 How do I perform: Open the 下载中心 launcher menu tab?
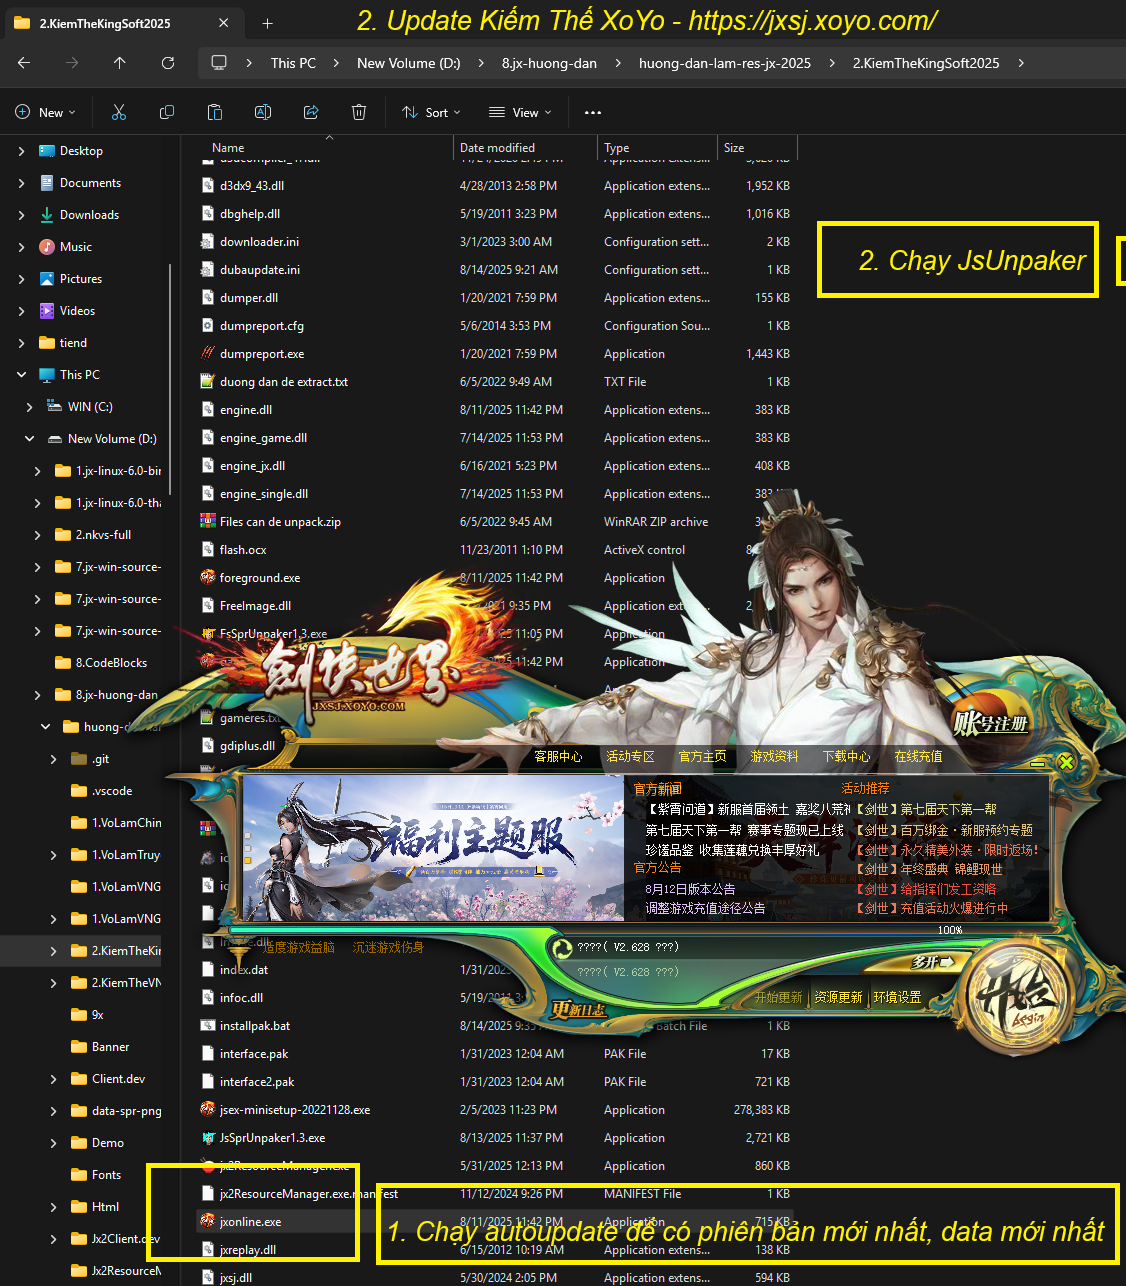pos(846,756)
